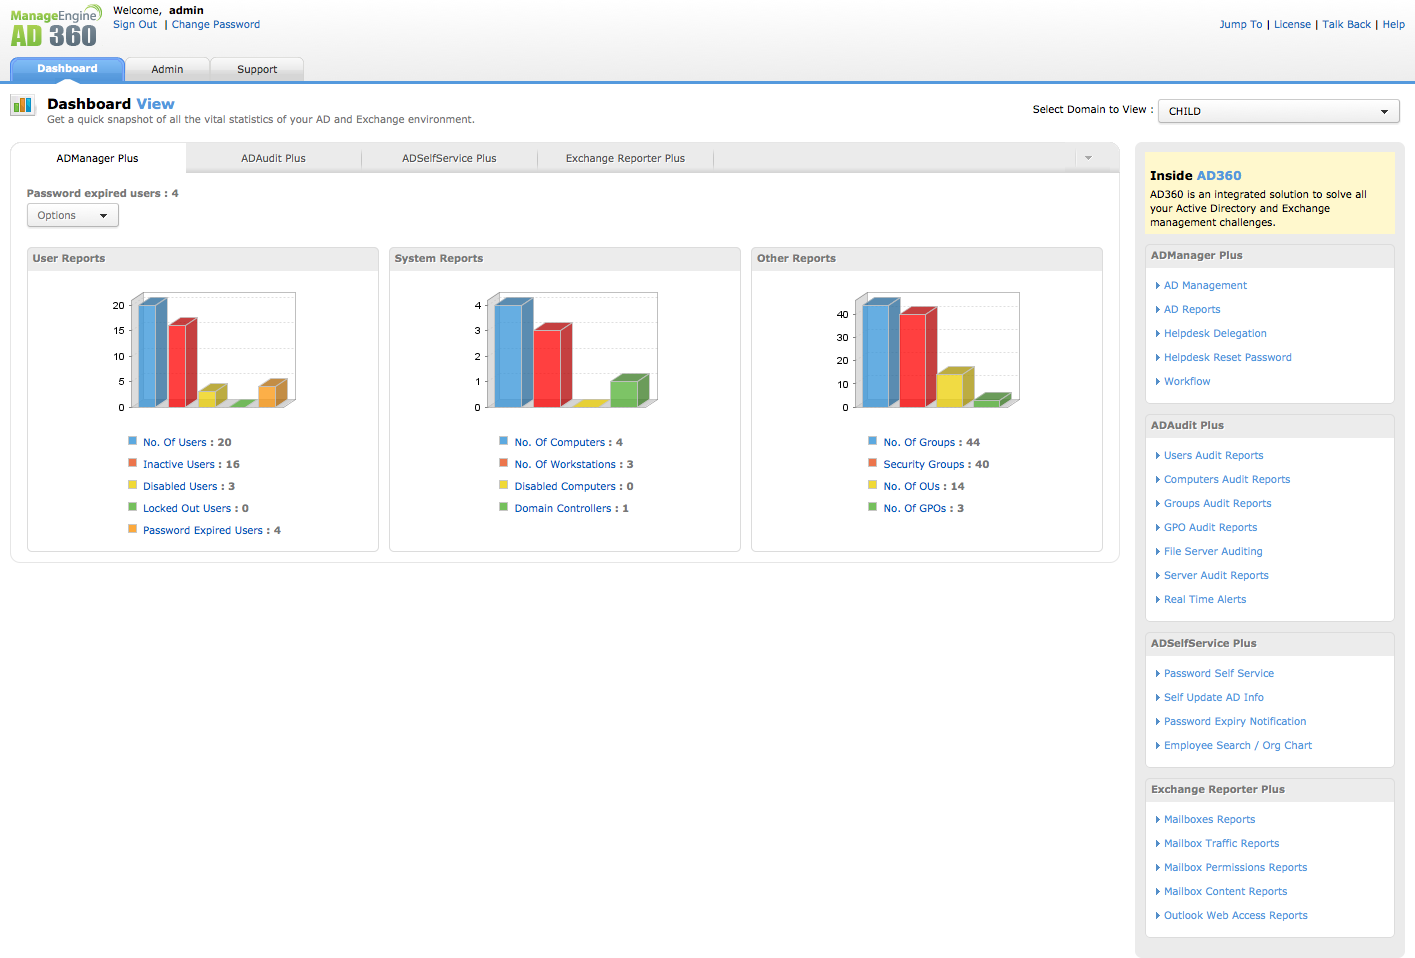Open Groups Audit Reports link
The height and width of the screenshot is (958, 1415).
click(1218, 503)
